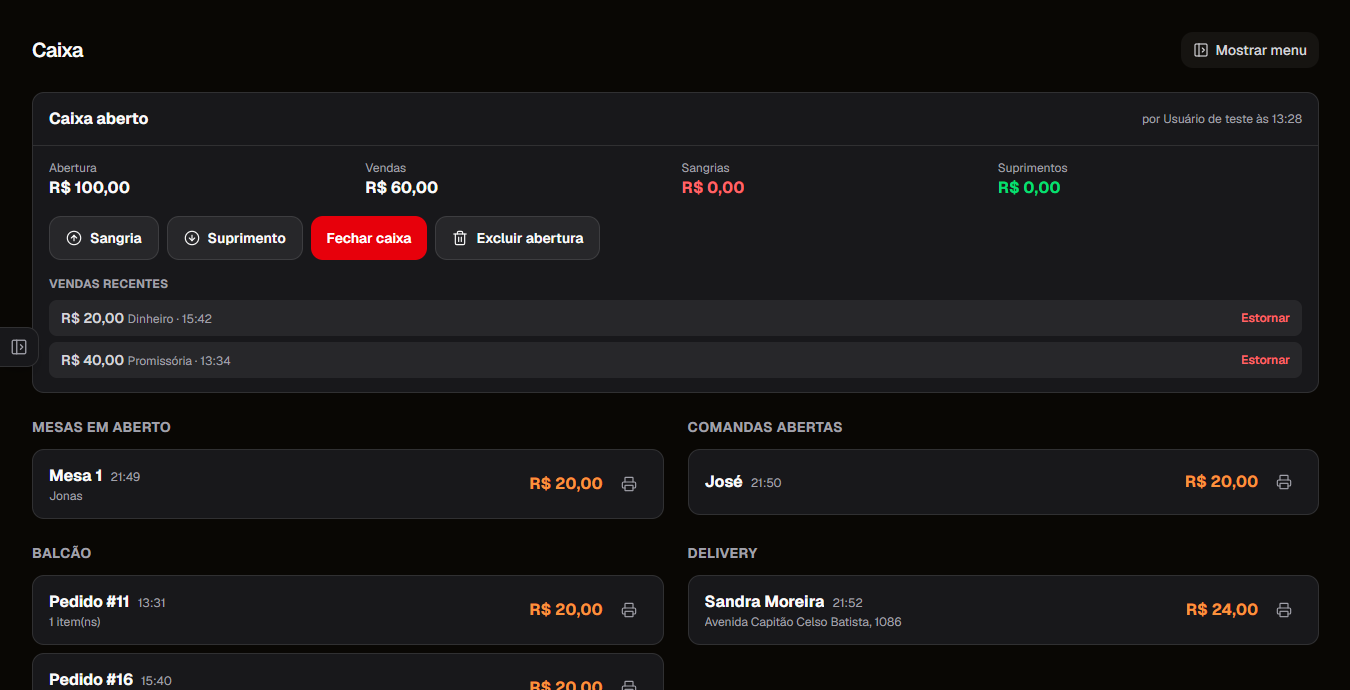Open the sidebar toggle on left edge
This screenshot has width=1350, height=690.
point(19,347)
